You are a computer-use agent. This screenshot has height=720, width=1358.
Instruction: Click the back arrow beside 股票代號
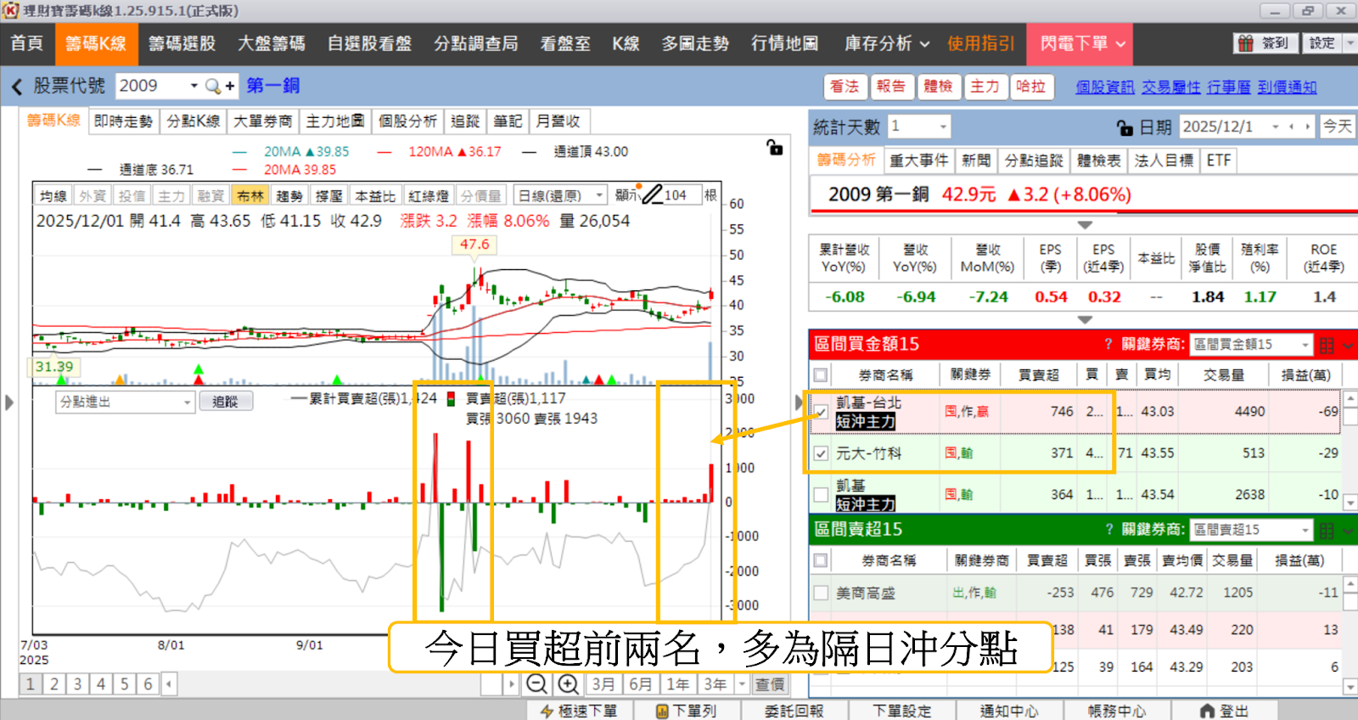(16, 87)
